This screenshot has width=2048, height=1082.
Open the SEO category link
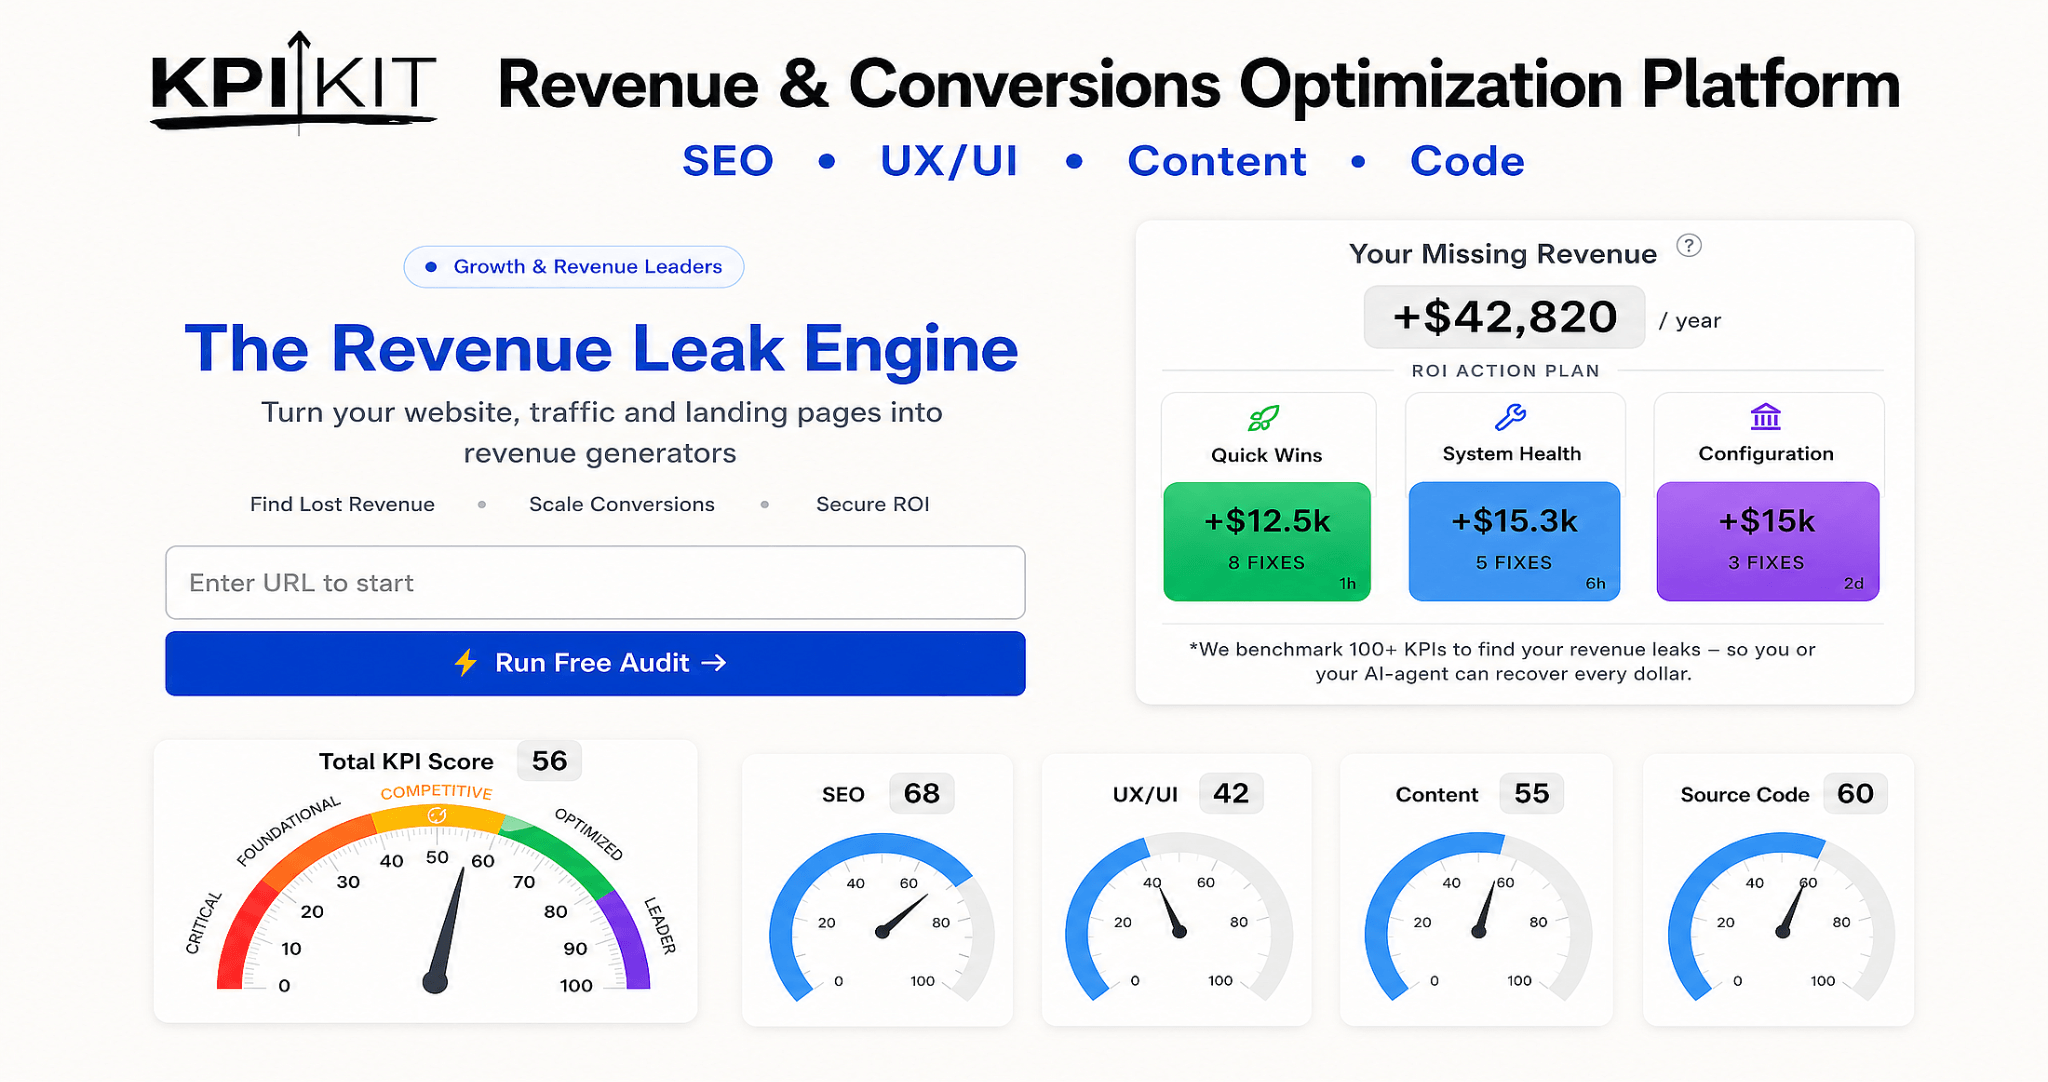(728, 161)
